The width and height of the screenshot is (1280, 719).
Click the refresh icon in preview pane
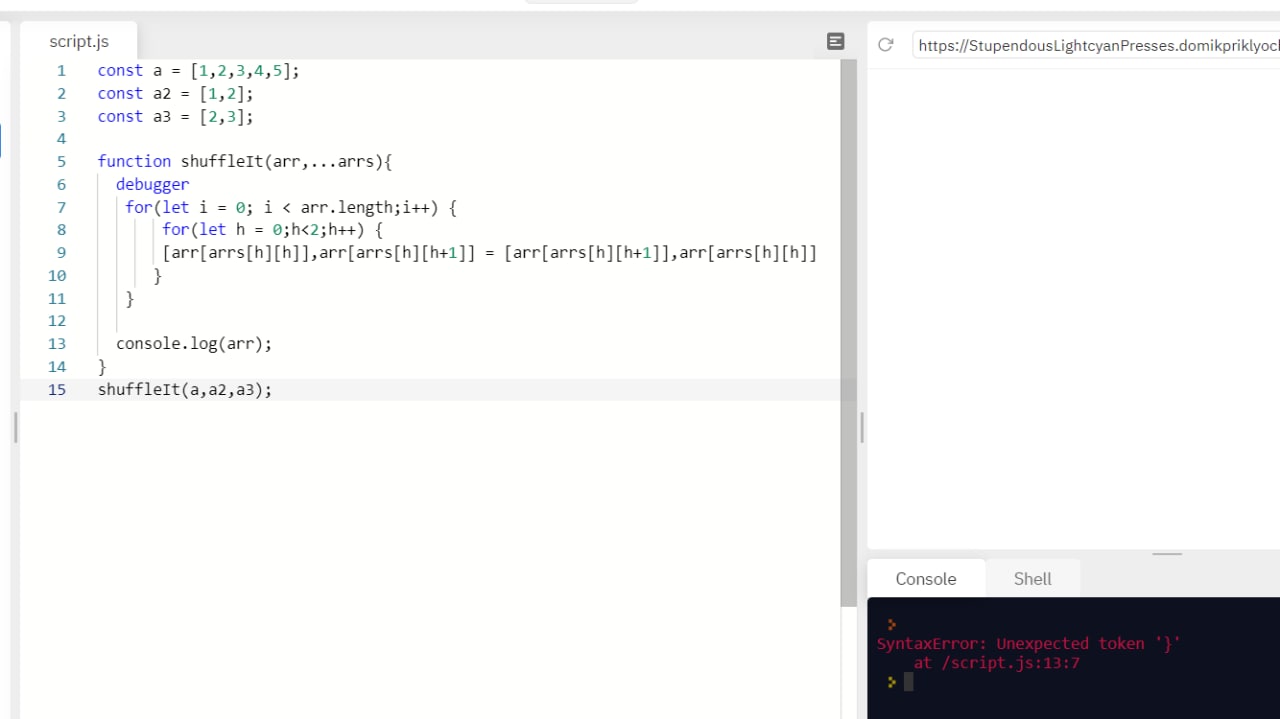coord(885,44)
